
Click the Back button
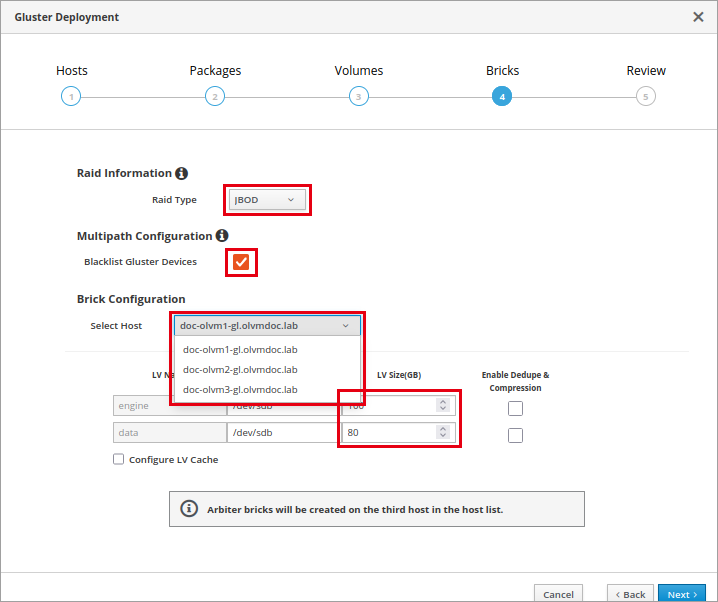(630, 594)
